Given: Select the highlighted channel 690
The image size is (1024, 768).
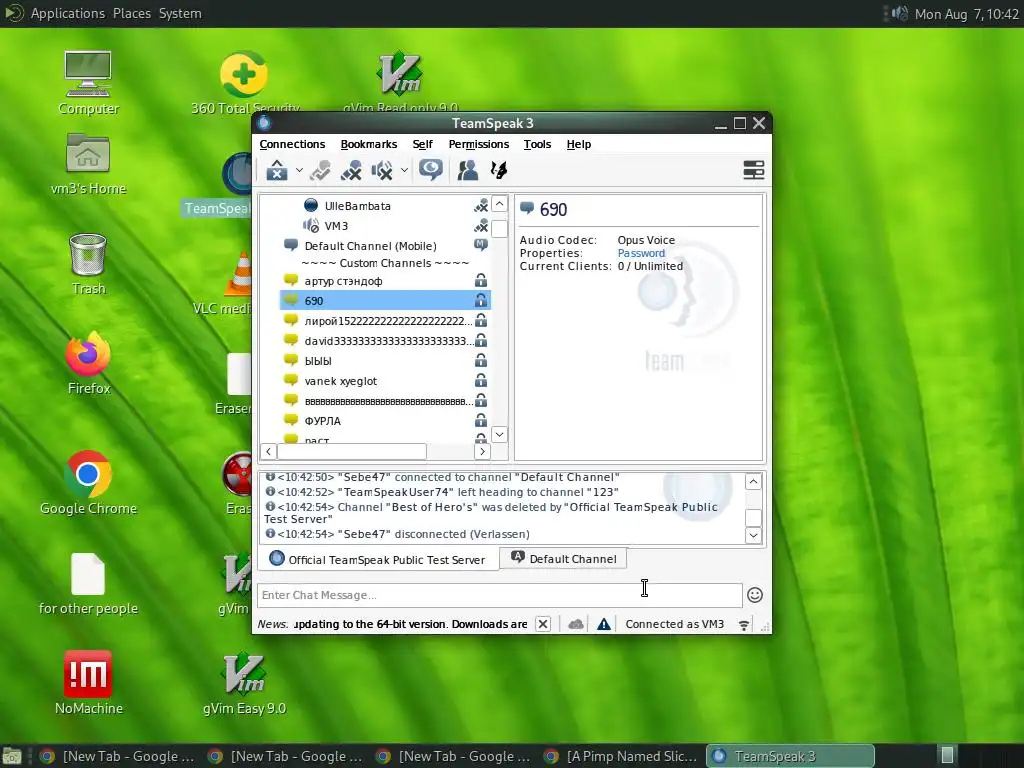Looking at the screenshot, I should click(385, 300).
